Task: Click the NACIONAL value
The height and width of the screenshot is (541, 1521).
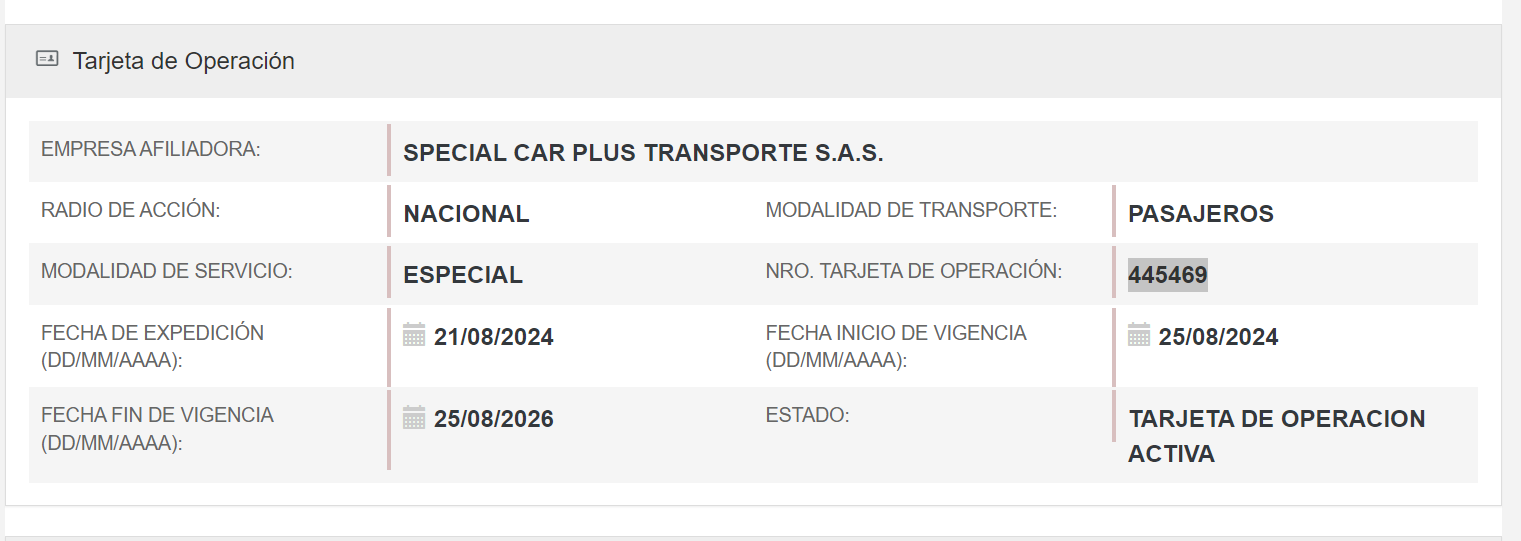Action: [466, 214]
